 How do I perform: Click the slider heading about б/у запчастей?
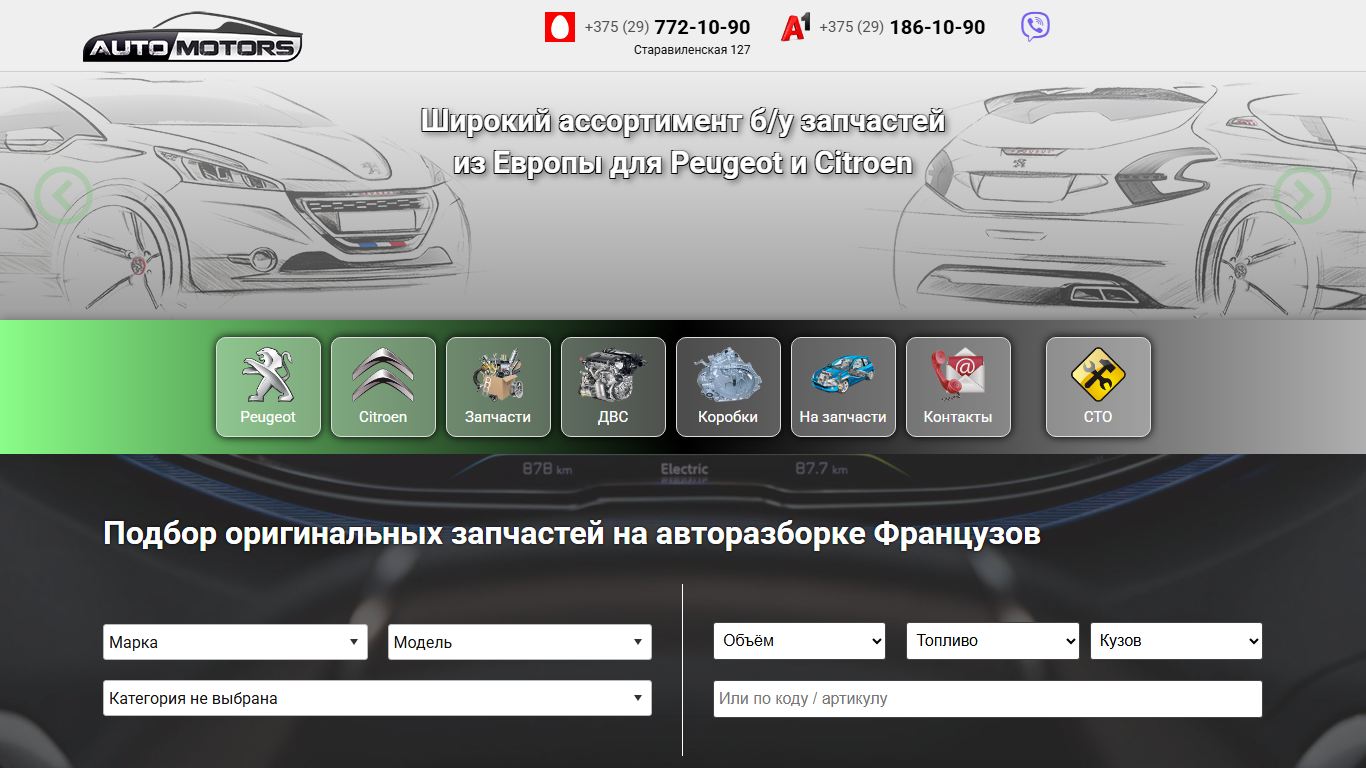[683, 141]
